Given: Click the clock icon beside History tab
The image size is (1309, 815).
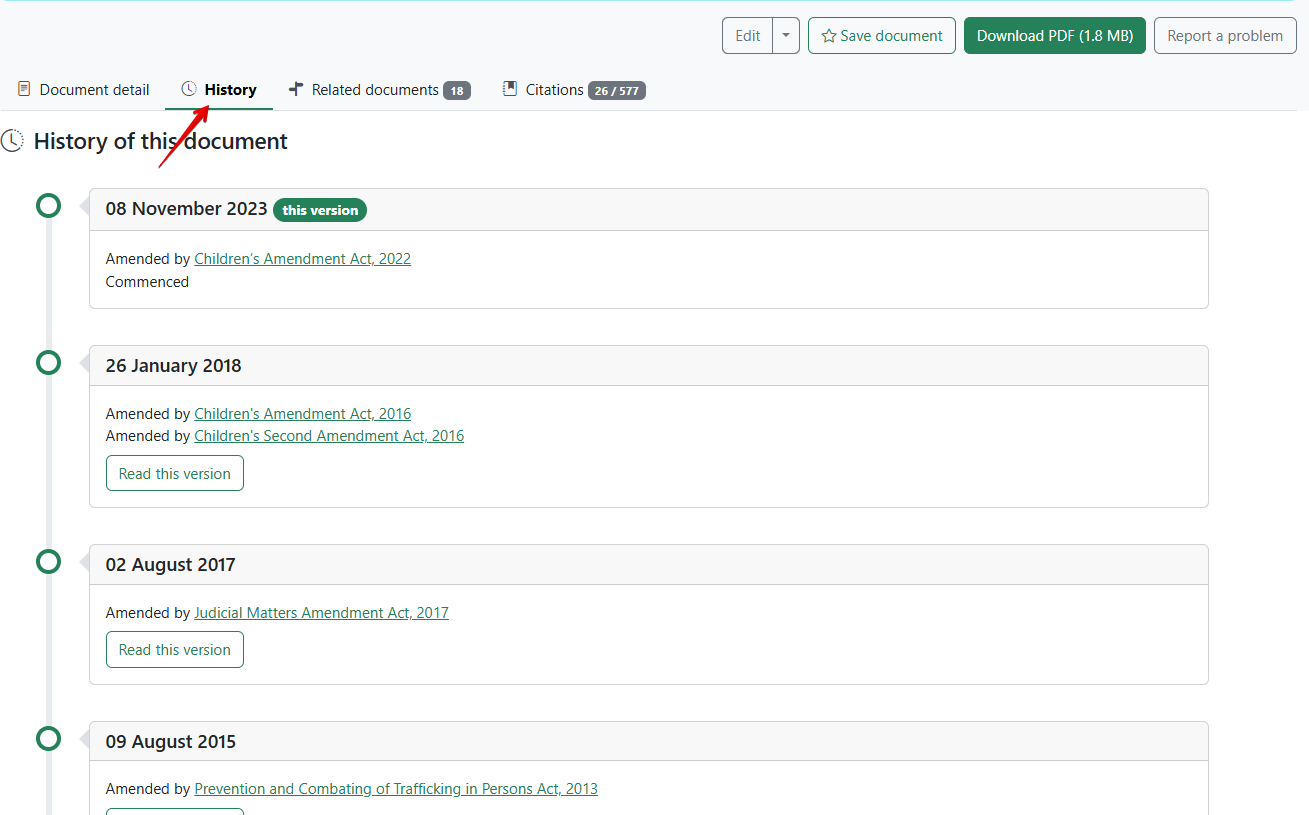Looking at the screenshot, I should pyautogui.click(x=189, y=89).
